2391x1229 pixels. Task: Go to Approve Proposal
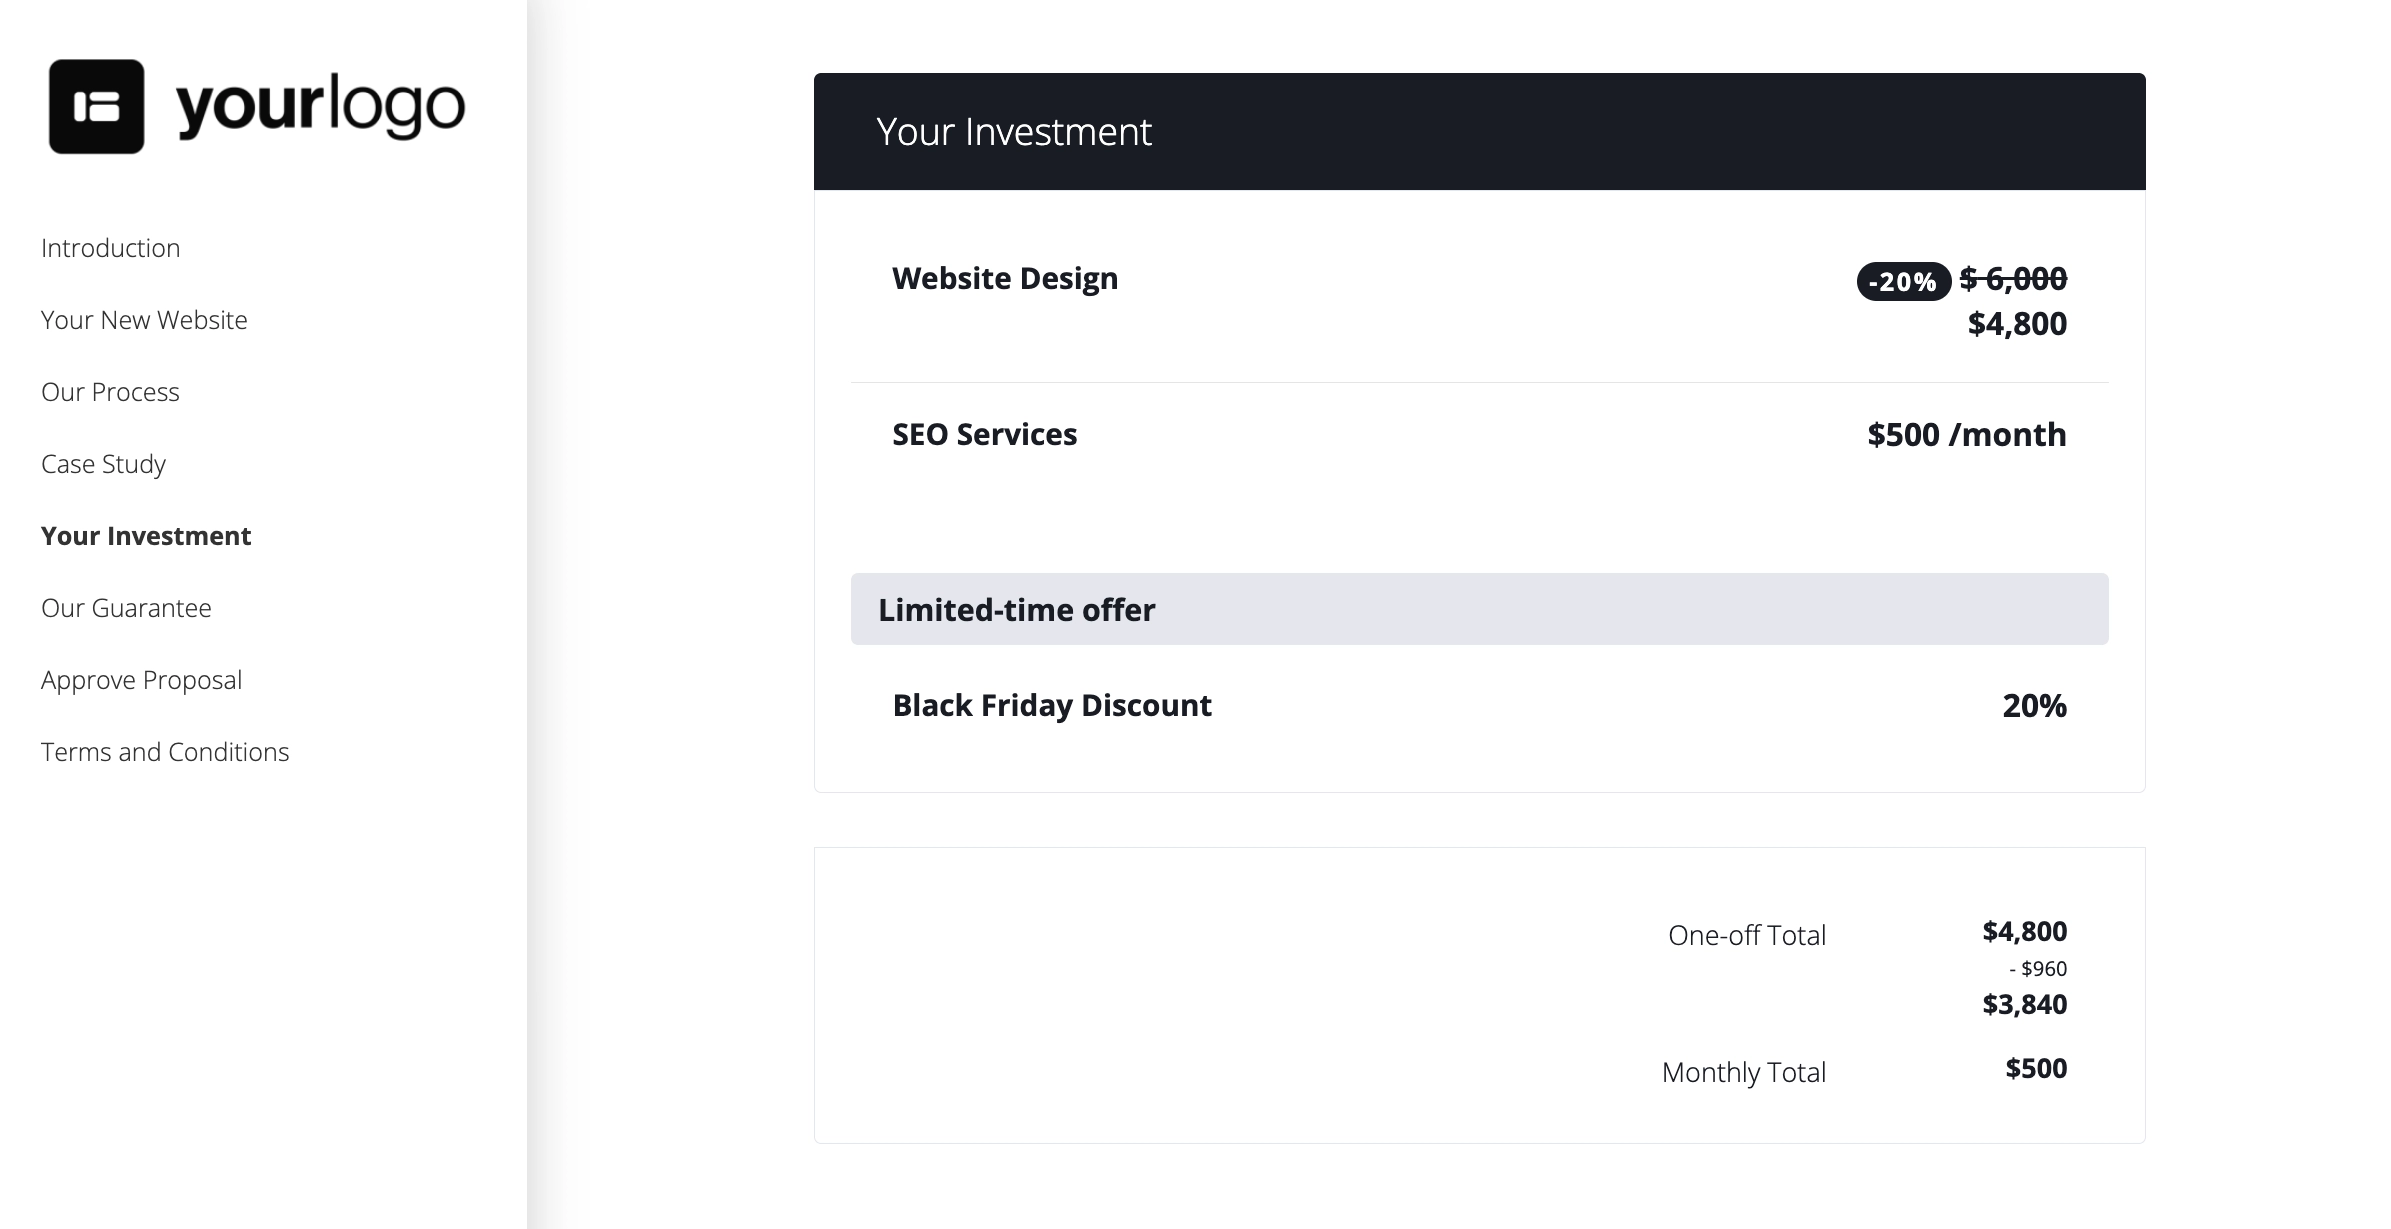click(141, 679)
